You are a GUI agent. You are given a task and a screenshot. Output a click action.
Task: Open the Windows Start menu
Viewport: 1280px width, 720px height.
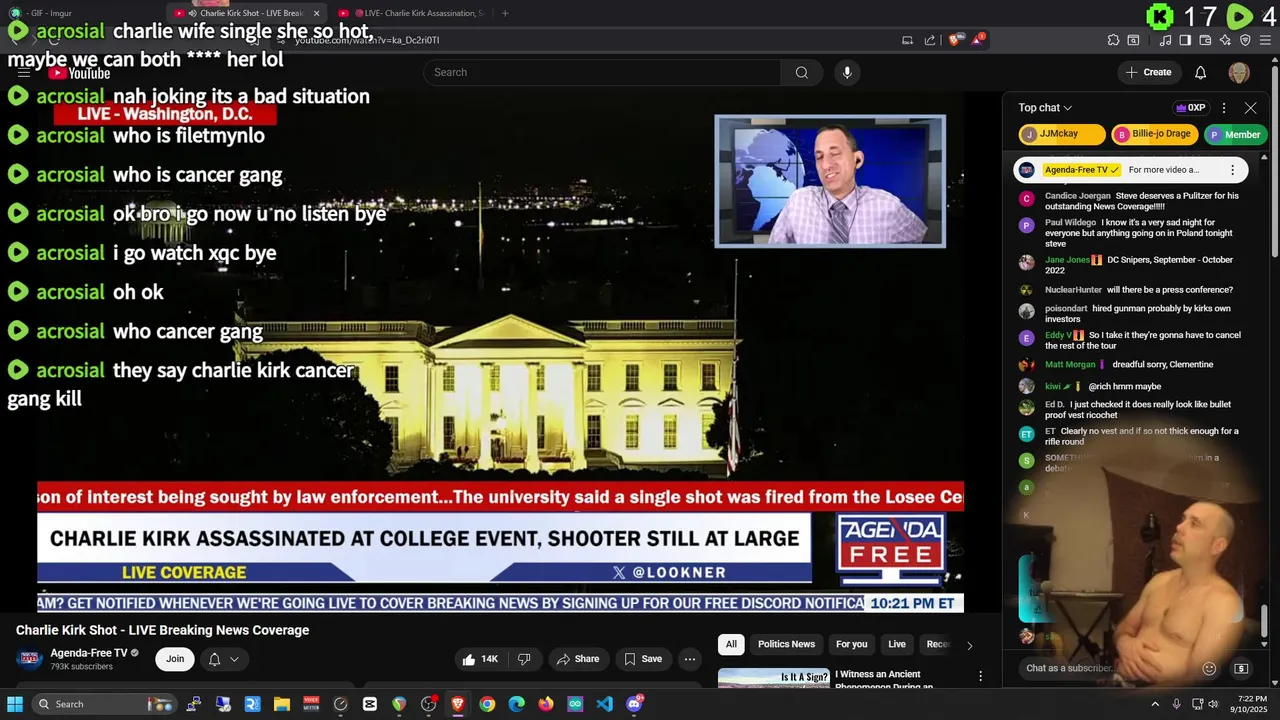(x=15, y=704)
